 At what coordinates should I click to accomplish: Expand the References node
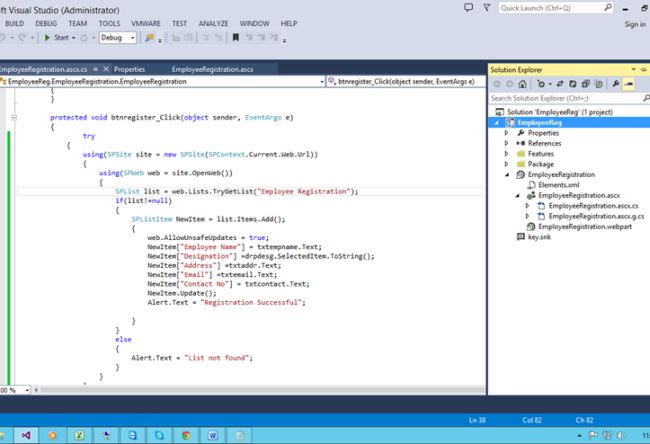point(507,143)
